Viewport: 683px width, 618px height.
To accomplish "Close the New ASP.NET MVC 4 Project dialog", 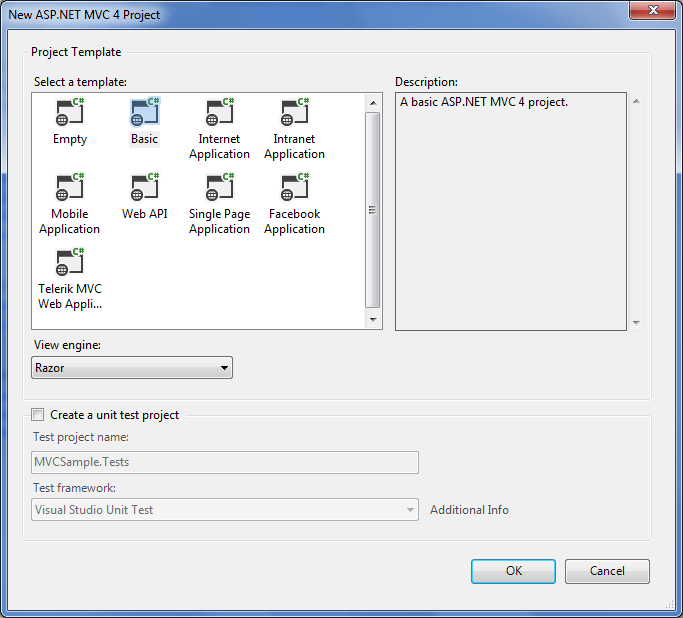I will tap(652, 10).
